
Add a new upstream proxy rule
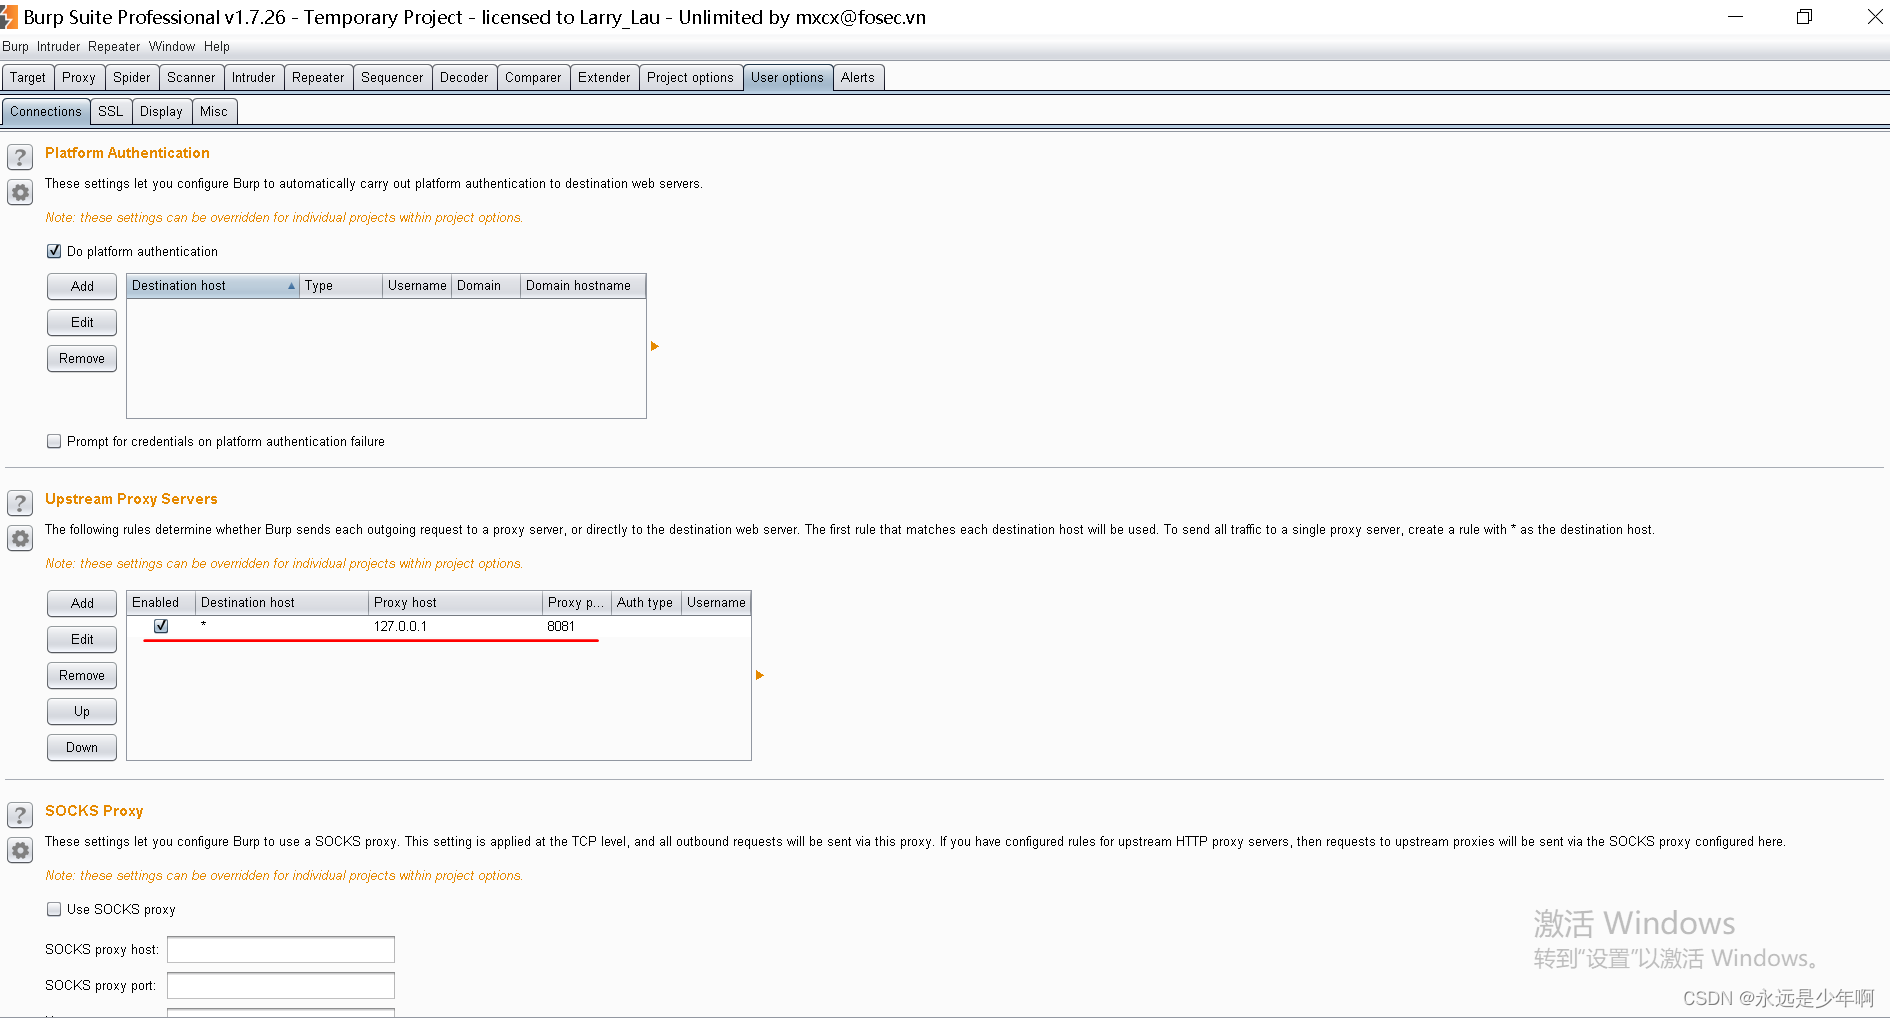tap(82, 603)
